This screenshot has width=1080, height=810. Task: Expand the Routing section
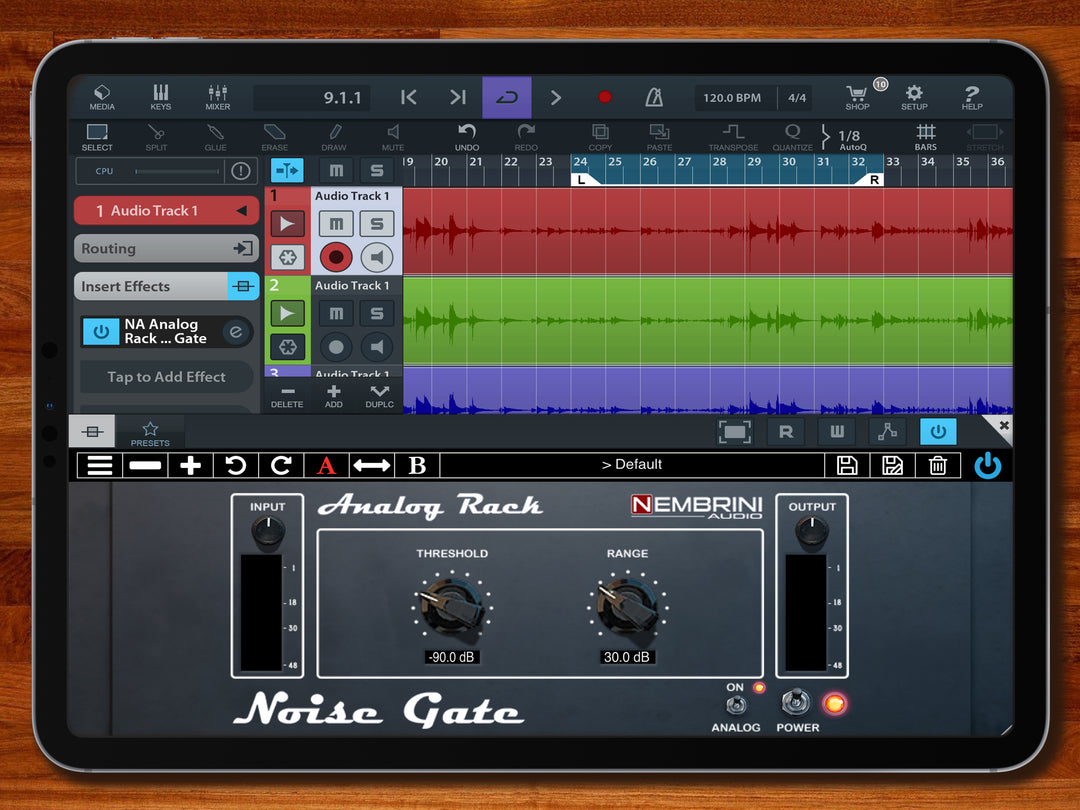click(x=166, y=248)
